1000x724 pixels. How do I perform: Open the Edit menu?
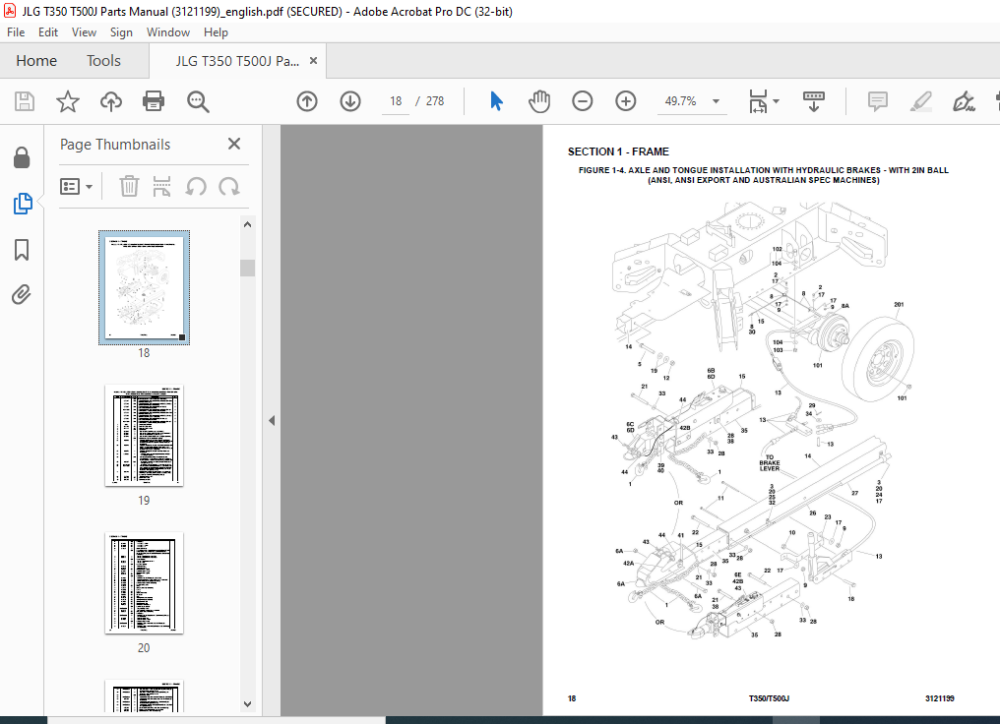[x=48, y=32]
